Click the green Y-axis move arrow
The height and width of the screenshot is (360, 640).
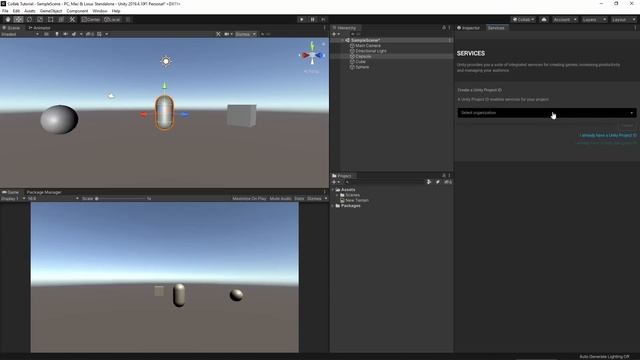point(164,86)
